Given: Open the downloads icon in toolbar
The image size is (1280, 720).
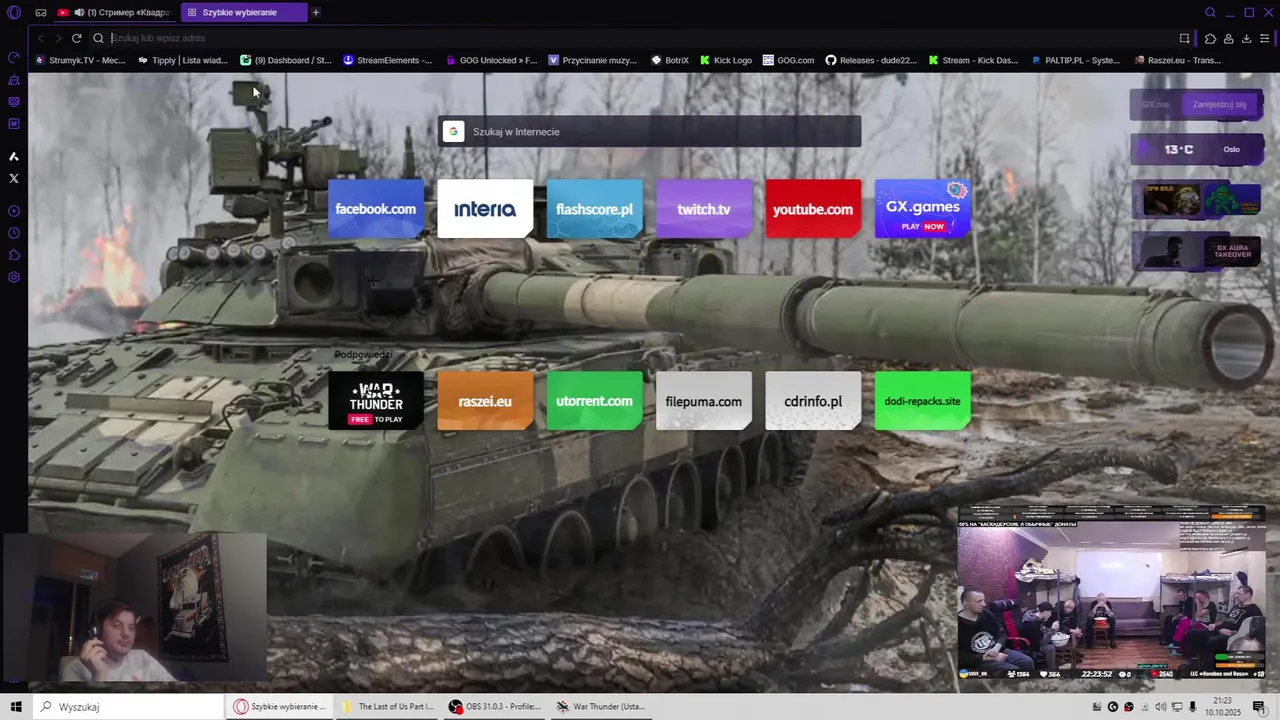Looking at the screenshot, I should (1246, 38).
